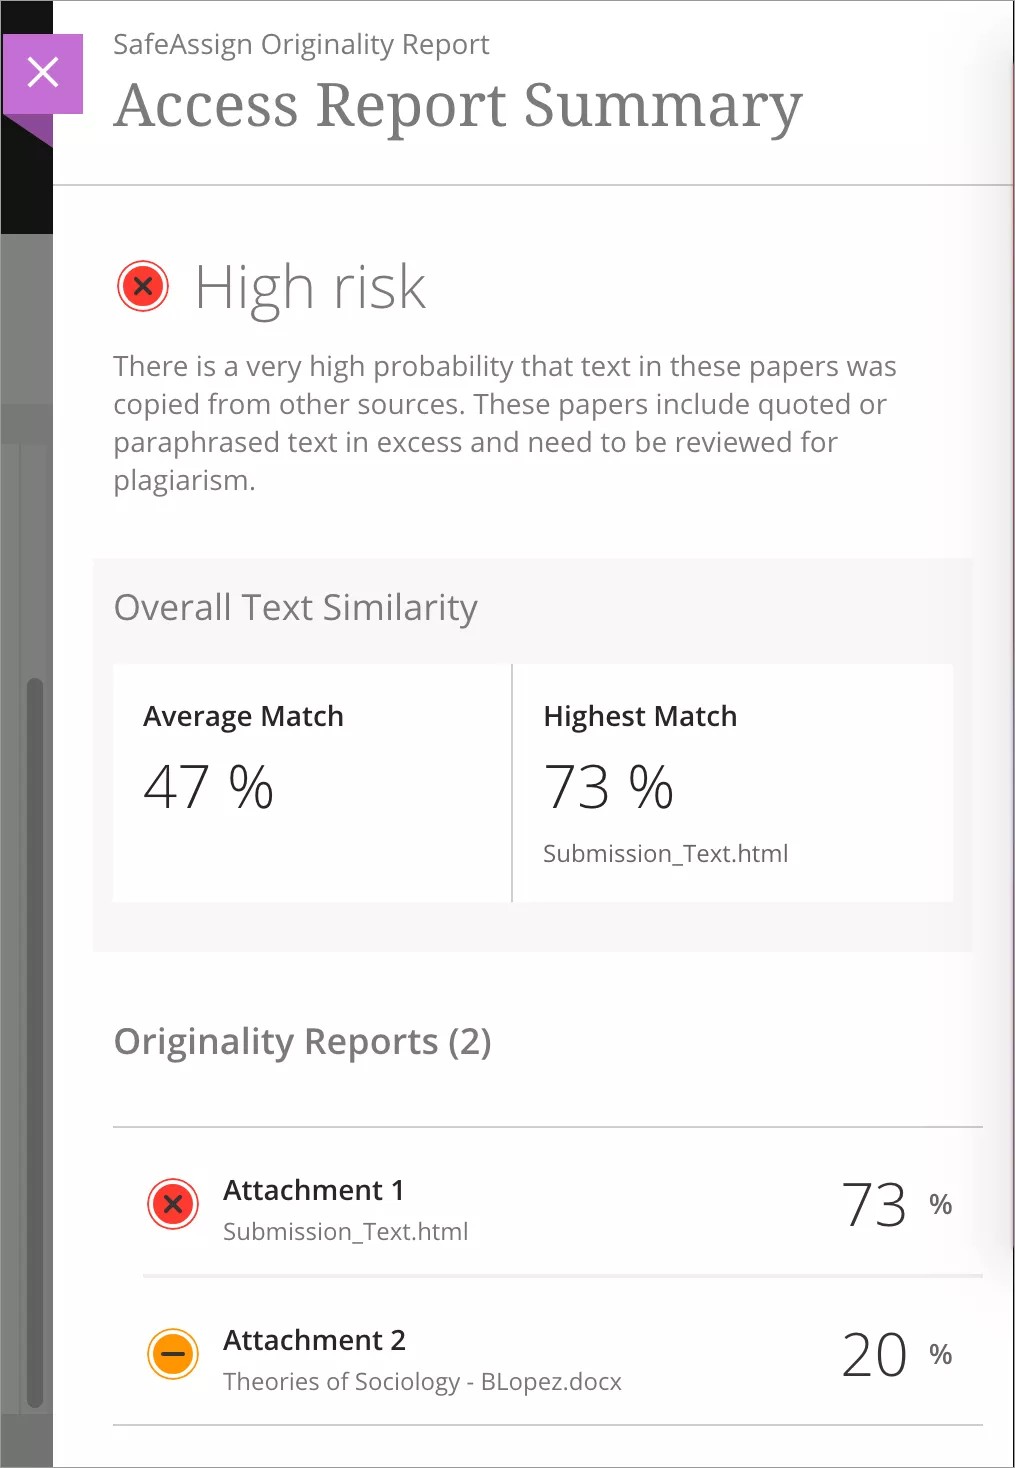Click the red X icon beside Attachment 1
The image size is (1015, 1468).
pyautogui.click(x=173, y=1204)
